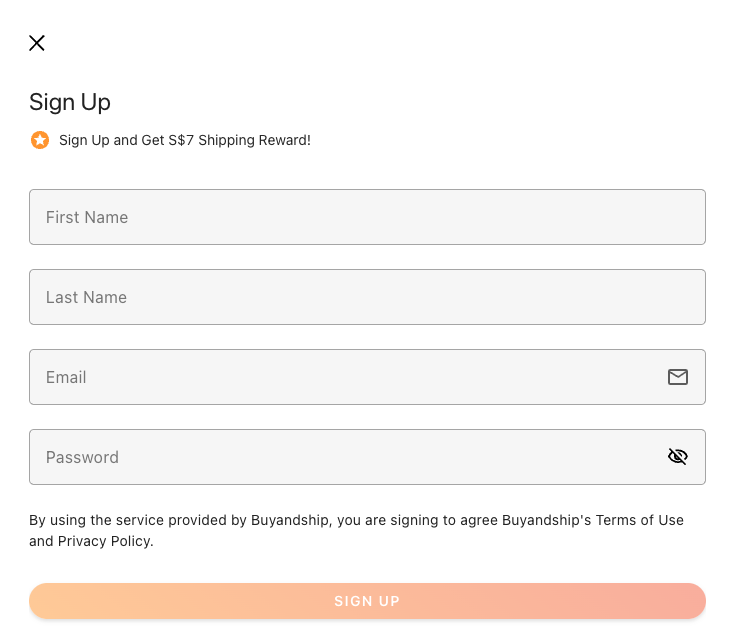Click the crossed-out eye icon in Password field
The width and height of the screenshot is (735, 628).
(x=678, y=456)
